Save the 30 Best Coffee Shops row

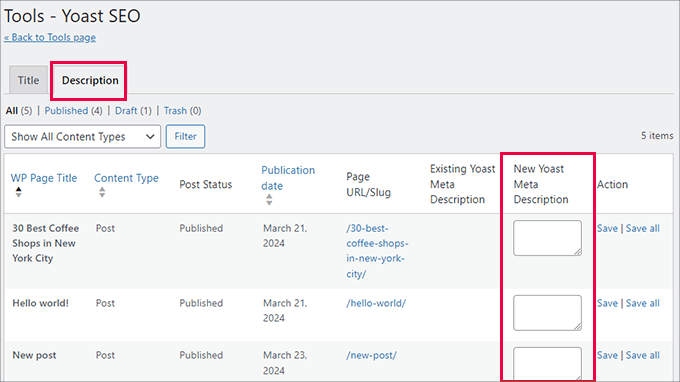pos(607,229)
